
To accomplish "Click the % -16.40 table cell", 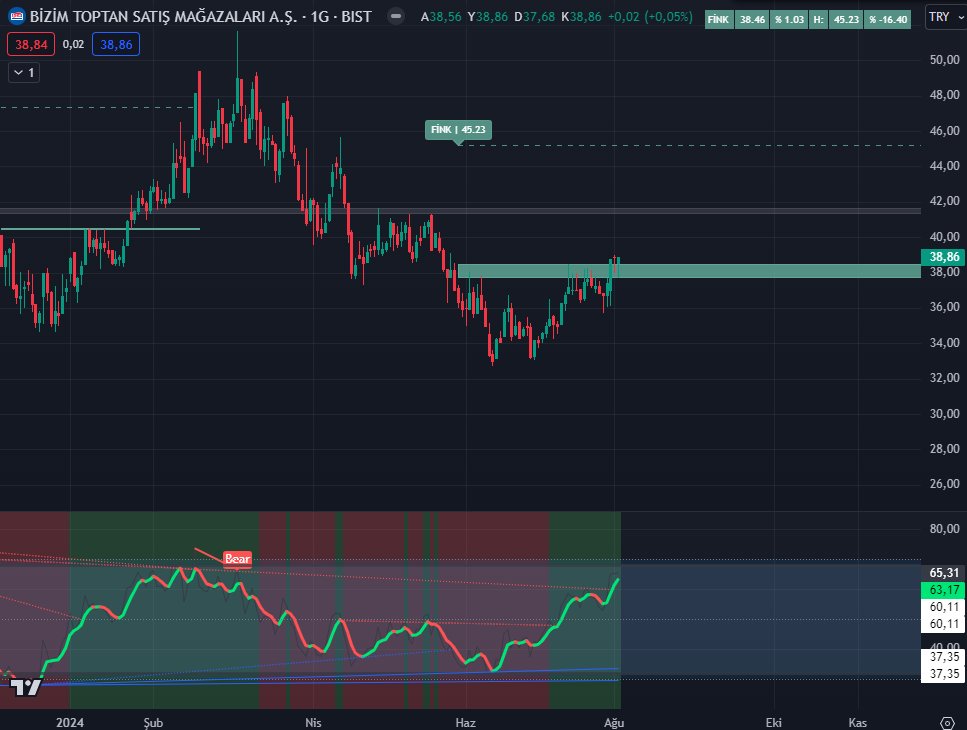I will 888,19.
